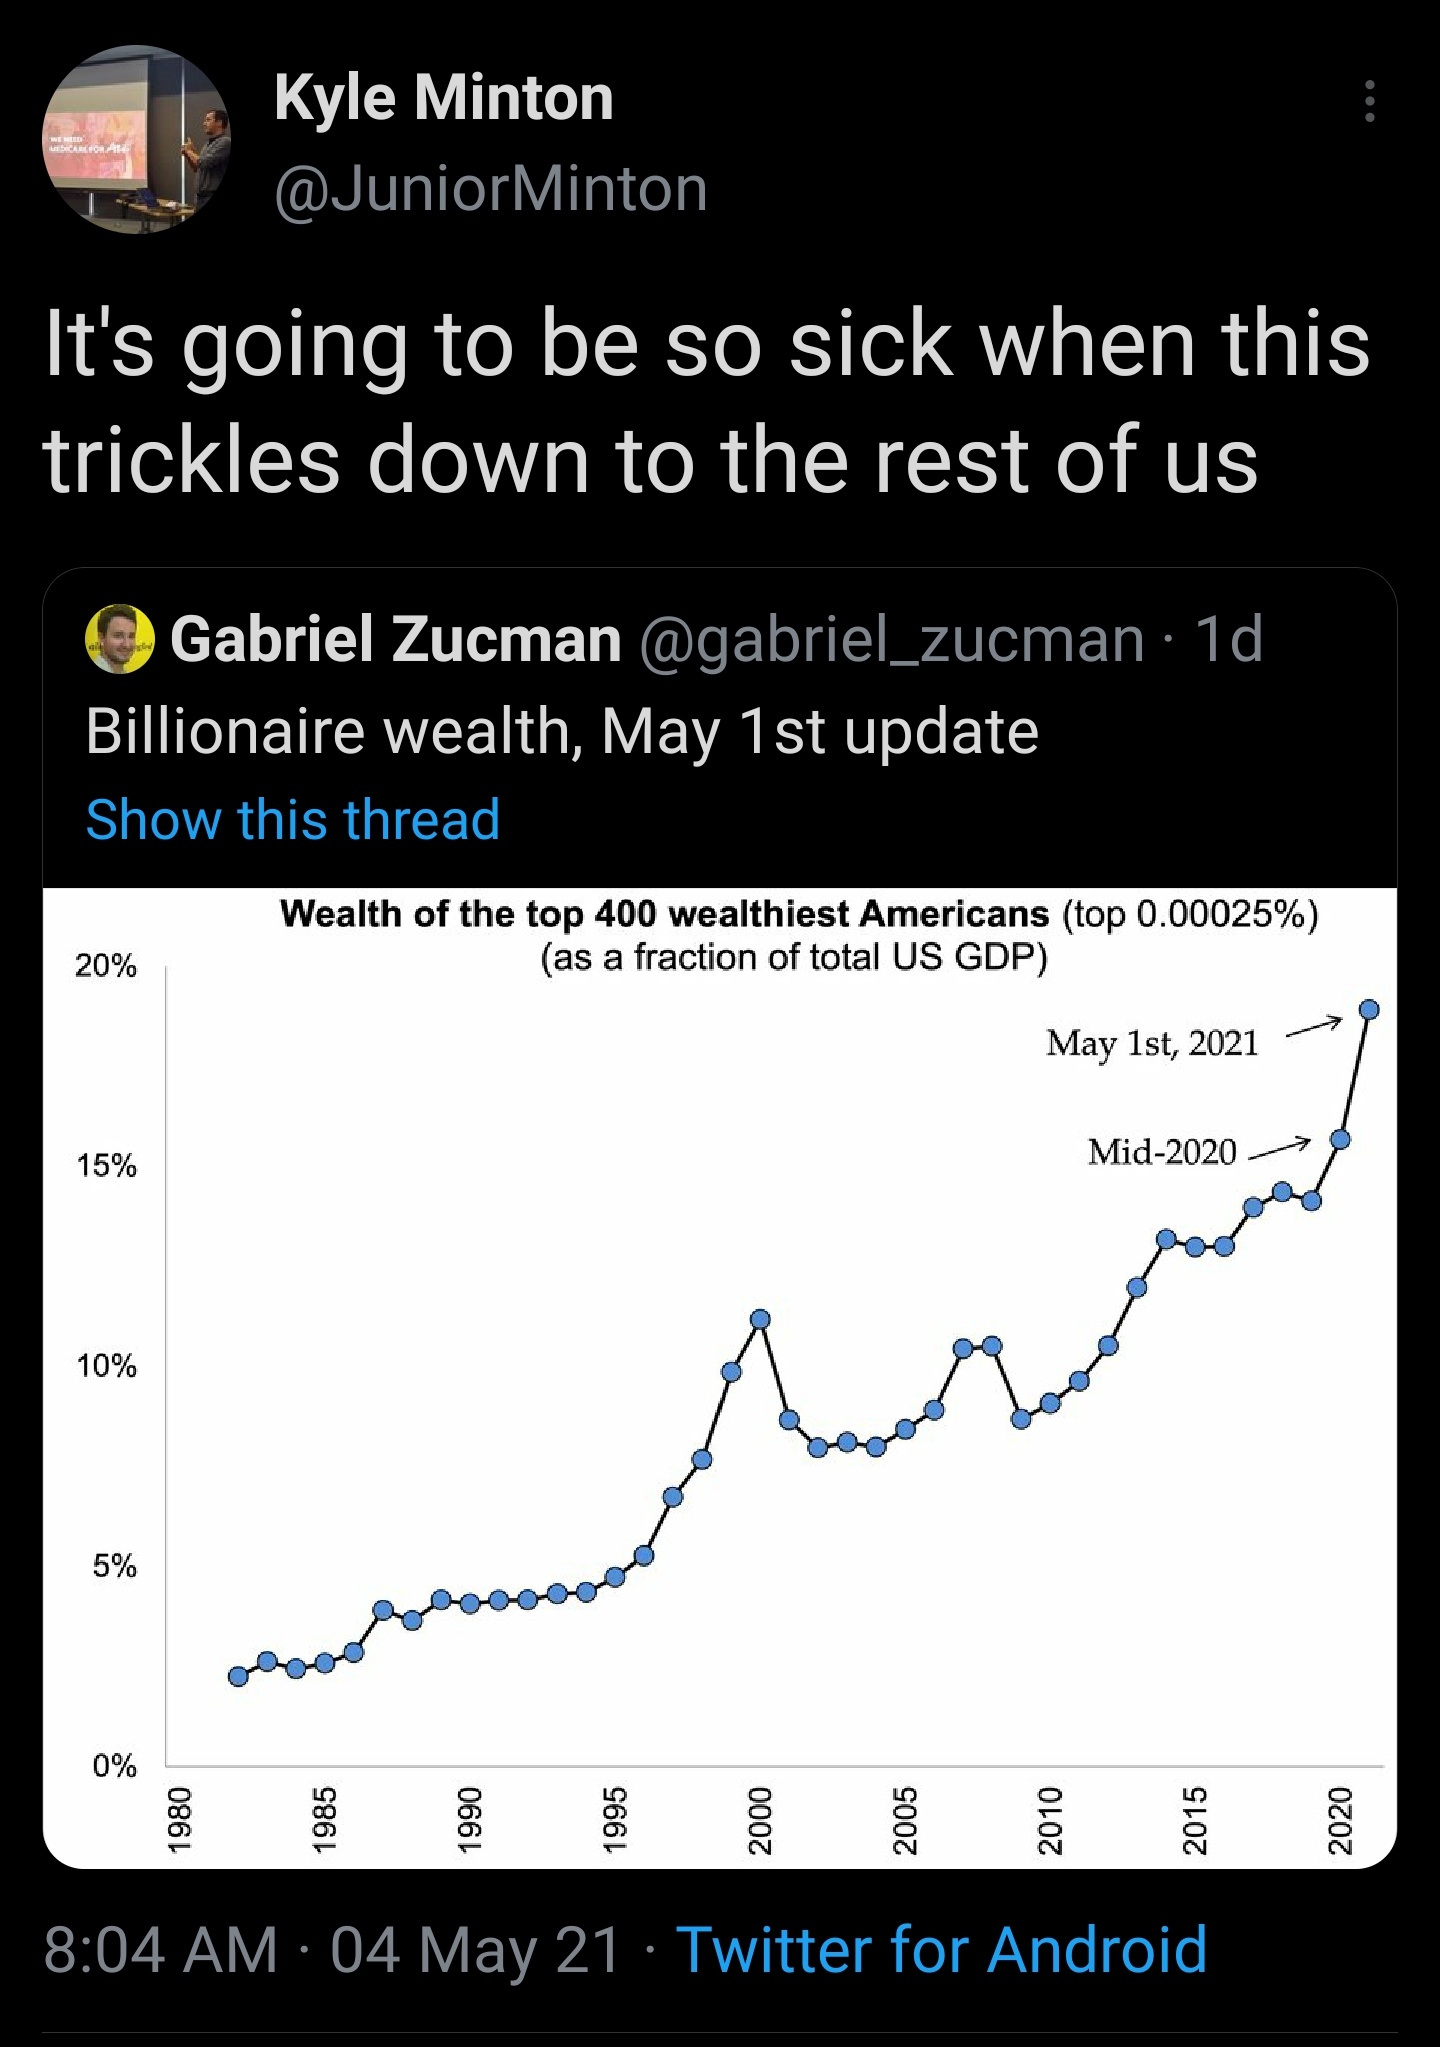Click the first data point near 1982
Viewport: 1440px width, 2047px height.
click(x=238, y=1676)
